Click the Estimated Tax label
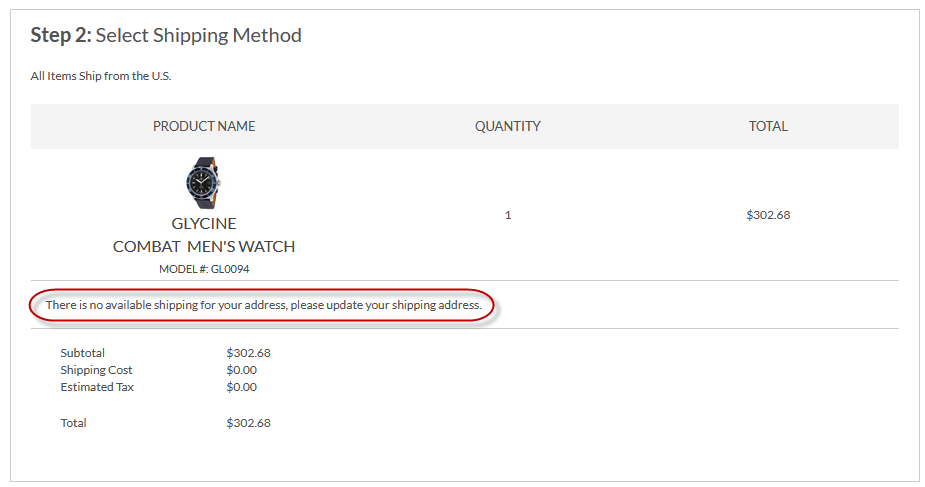The height and width of the screenshot is (487, 925). [x=97, y=387]
